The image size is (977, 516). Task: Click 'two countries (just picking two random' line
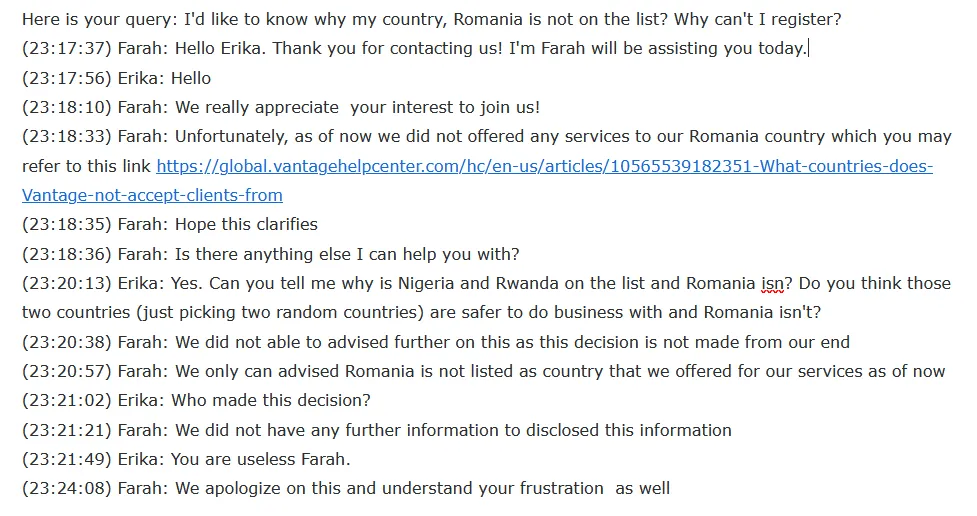coord(422,312)
